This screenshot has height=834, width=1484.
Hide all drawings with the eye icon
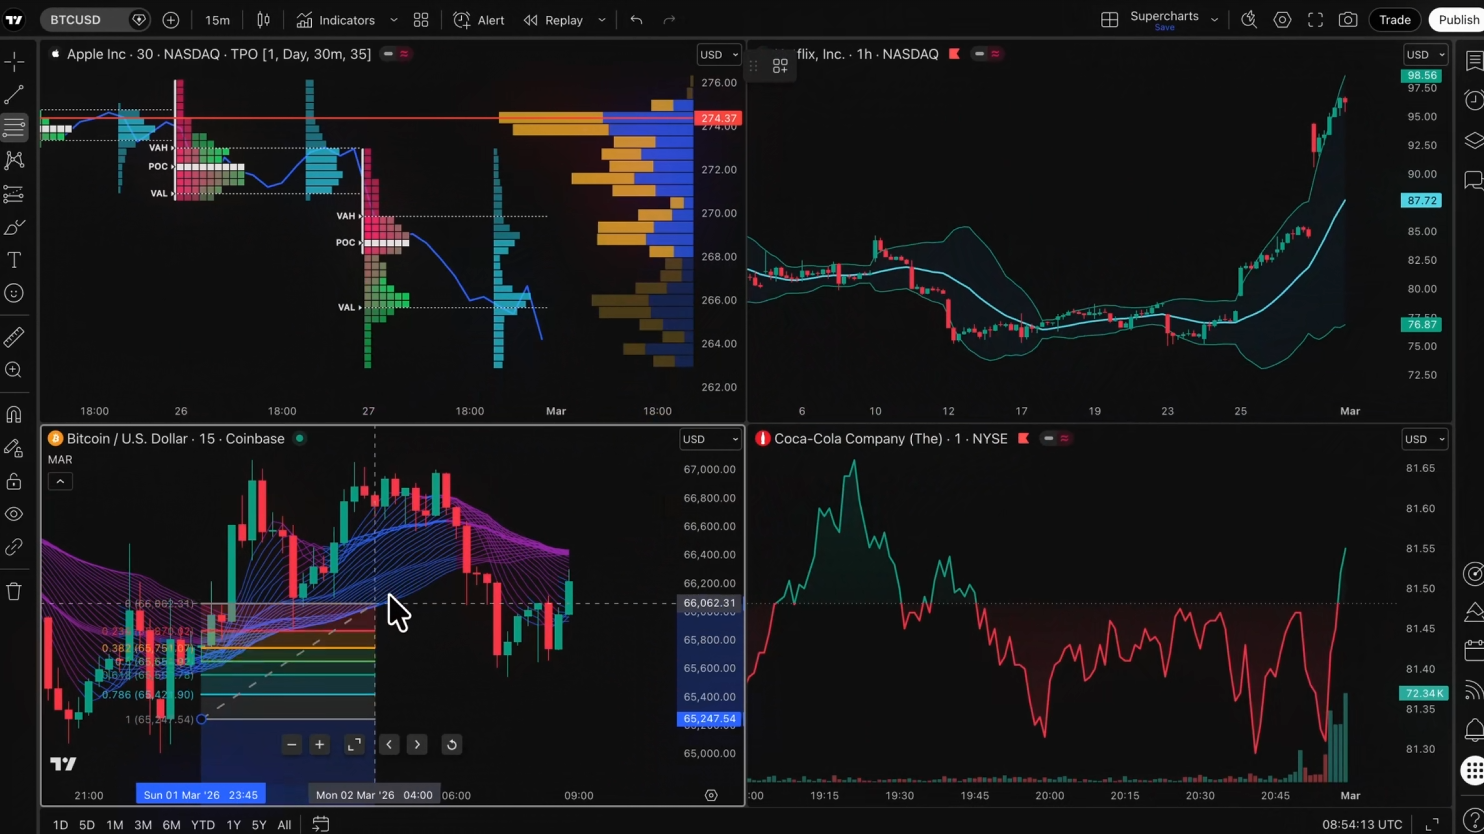(x=14, y=514)
